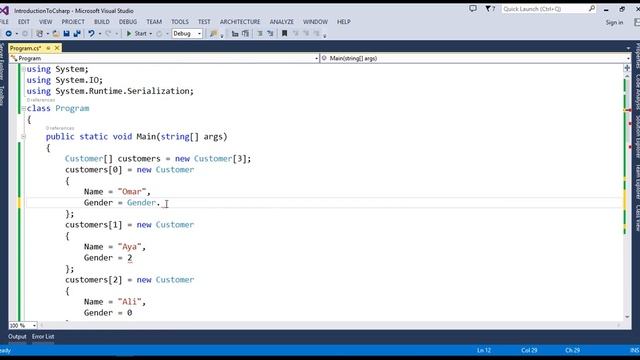Open the TOOLS menu
Screen dimensions: 640x360
click(x=180, y=22)
